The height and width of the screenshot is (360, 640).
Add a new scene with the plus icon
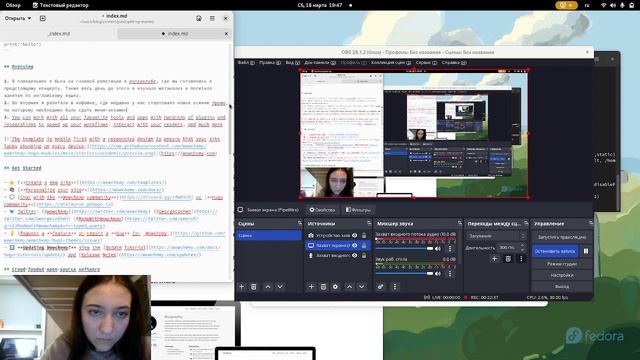click(x=241, y=287)
